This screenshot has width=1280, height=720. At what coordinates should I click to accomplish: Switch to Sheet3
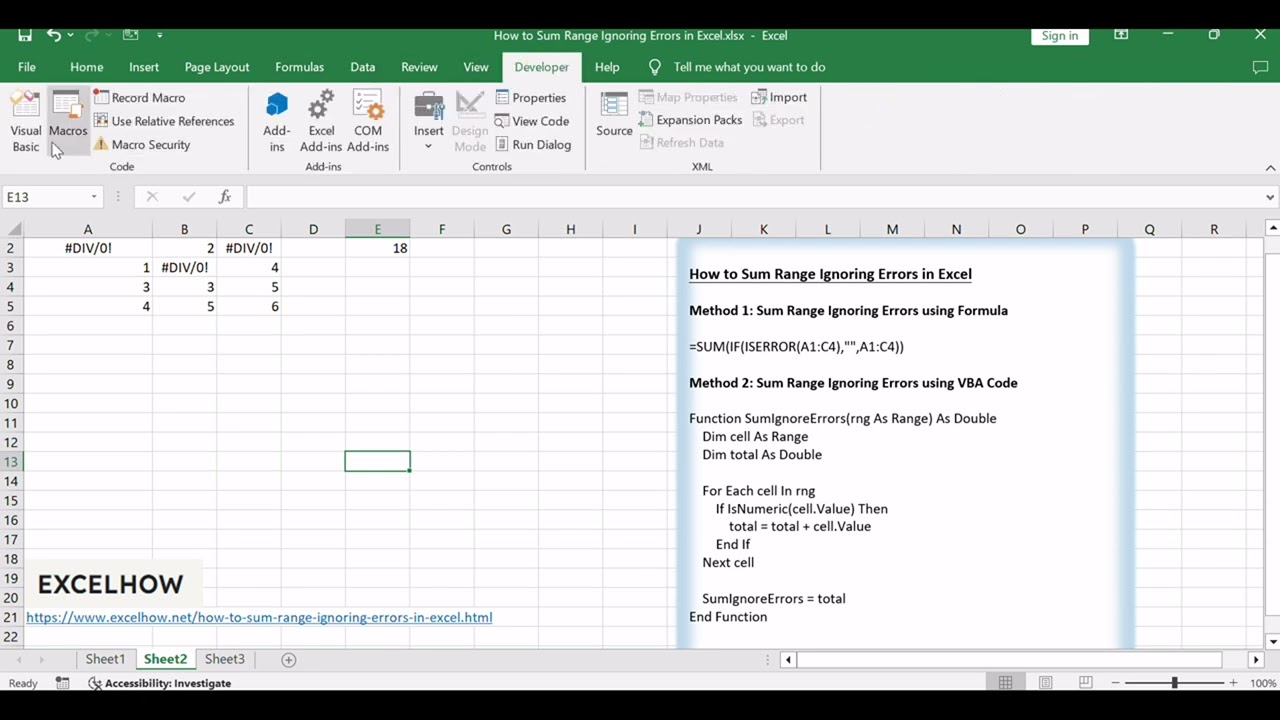pyautogui.click(x=225, y=659)
